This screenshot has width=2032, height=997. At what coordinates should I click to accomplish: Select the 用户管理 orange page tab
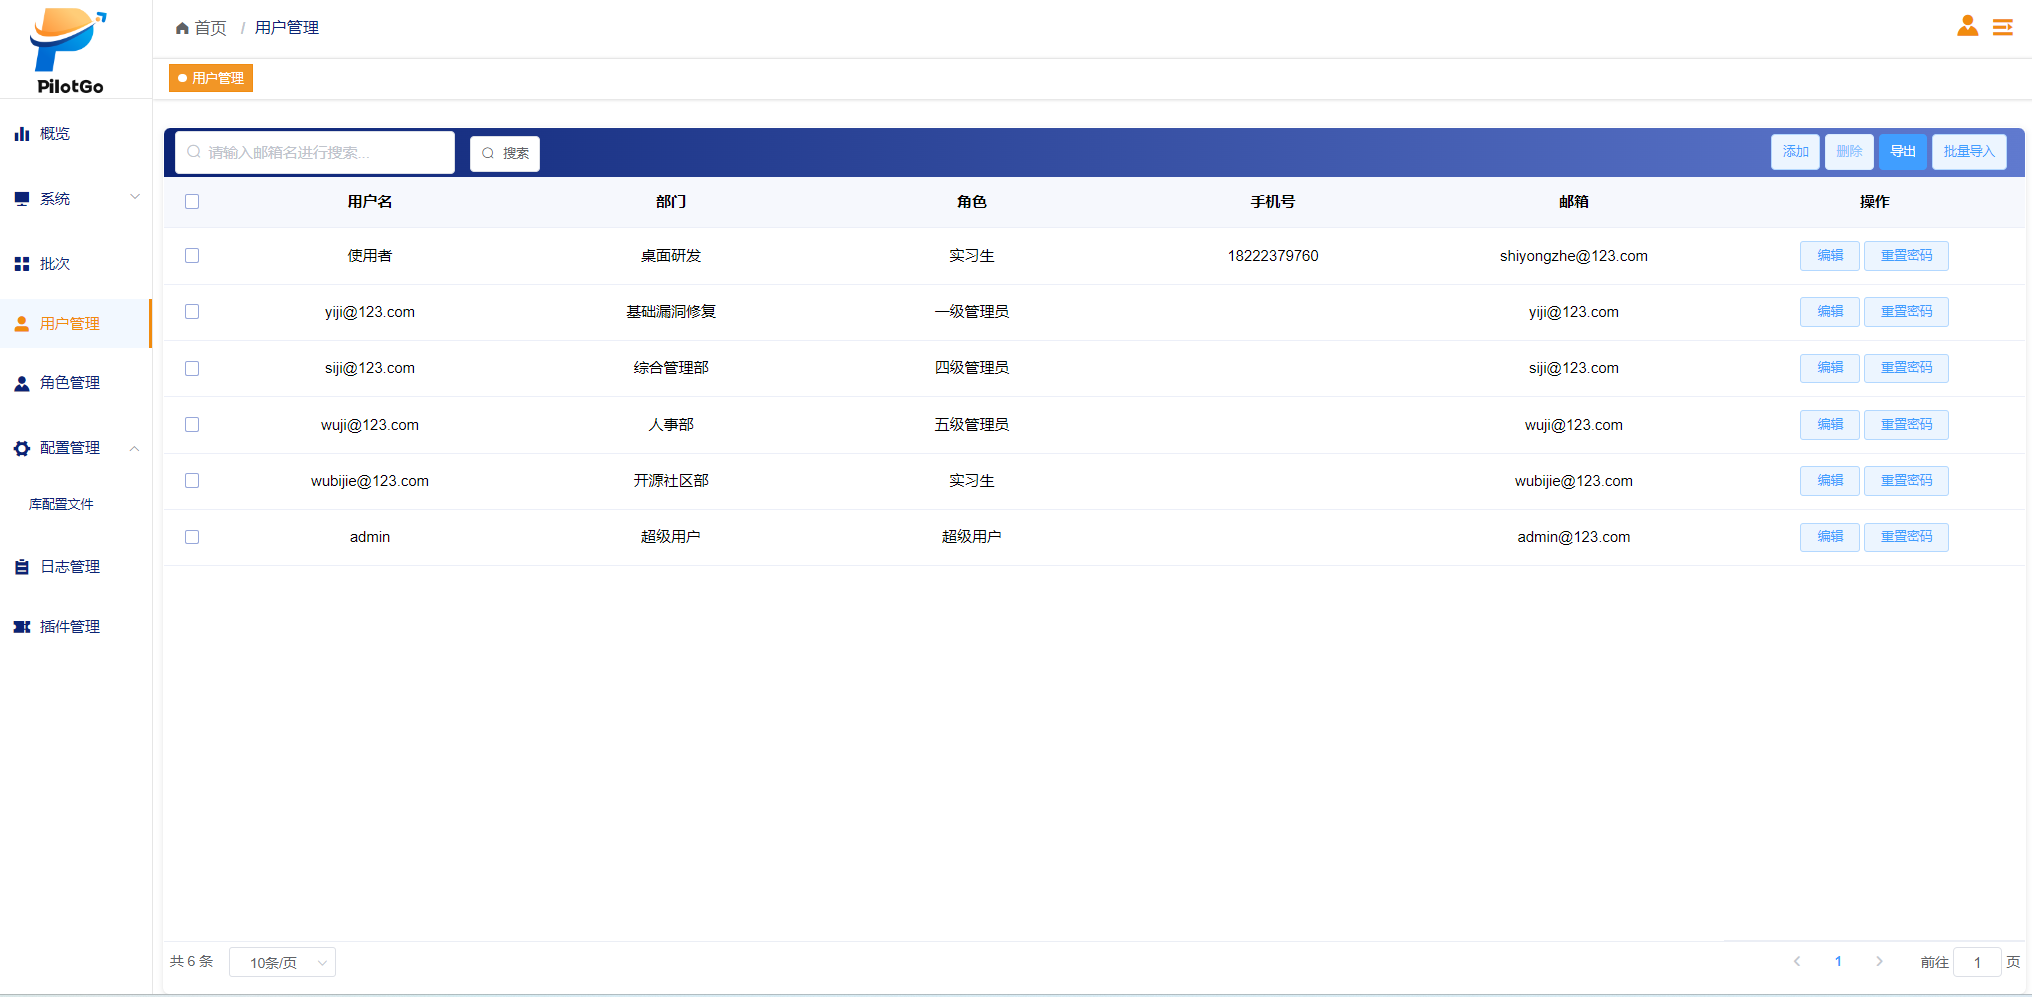click(x=211, y=78)
